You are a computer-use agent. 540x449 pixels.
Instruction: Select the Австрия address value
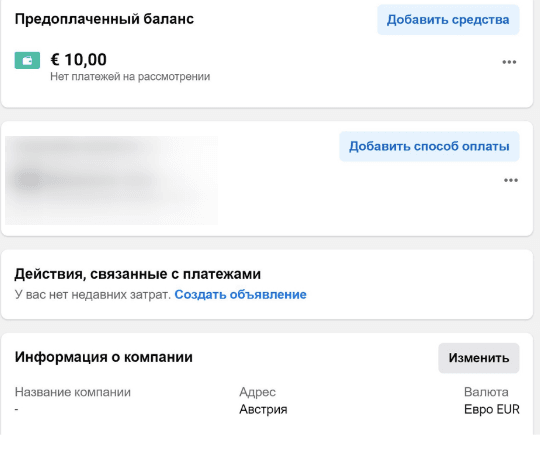click(263, 409)
